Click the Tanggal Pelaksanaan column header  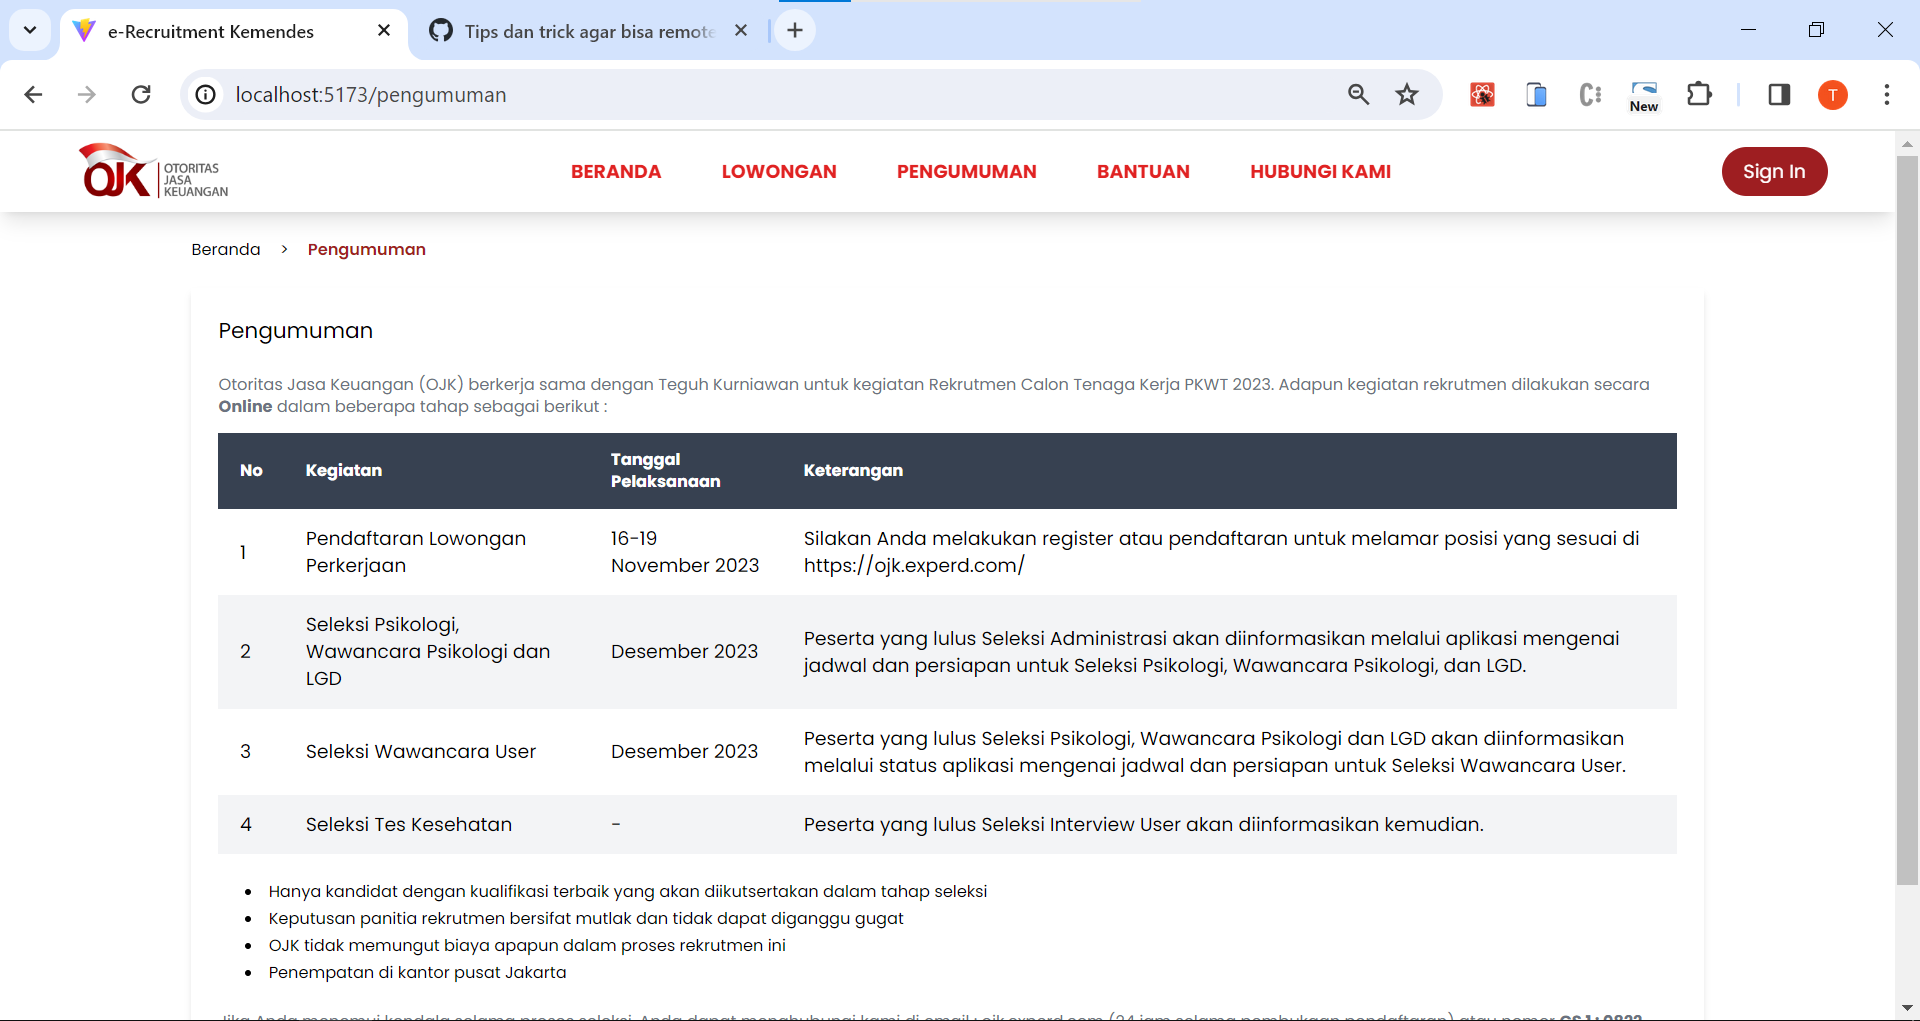click(x=665, y=470)
